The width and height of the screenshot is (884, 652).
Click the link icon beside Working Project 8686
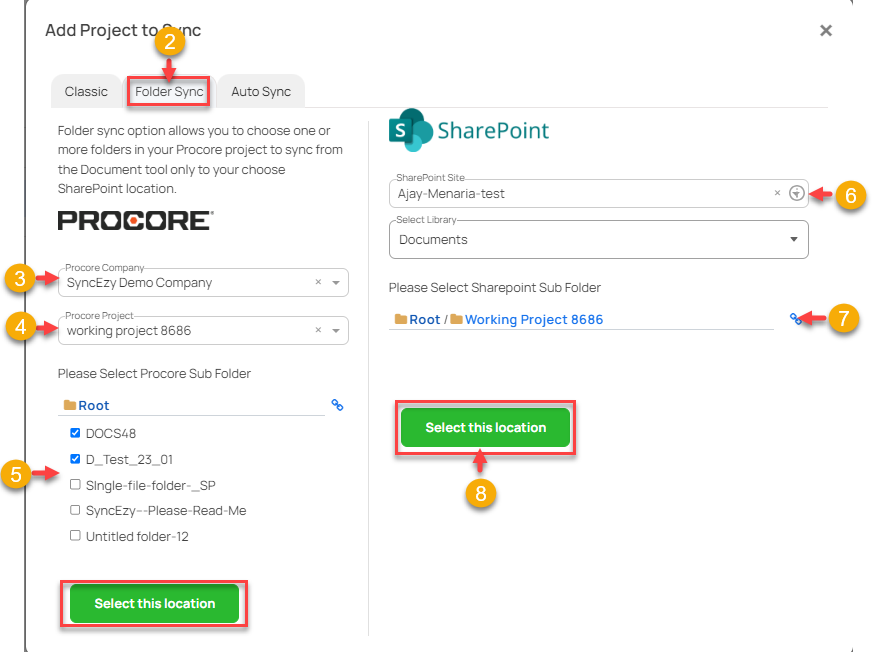(x=796, y=318)
